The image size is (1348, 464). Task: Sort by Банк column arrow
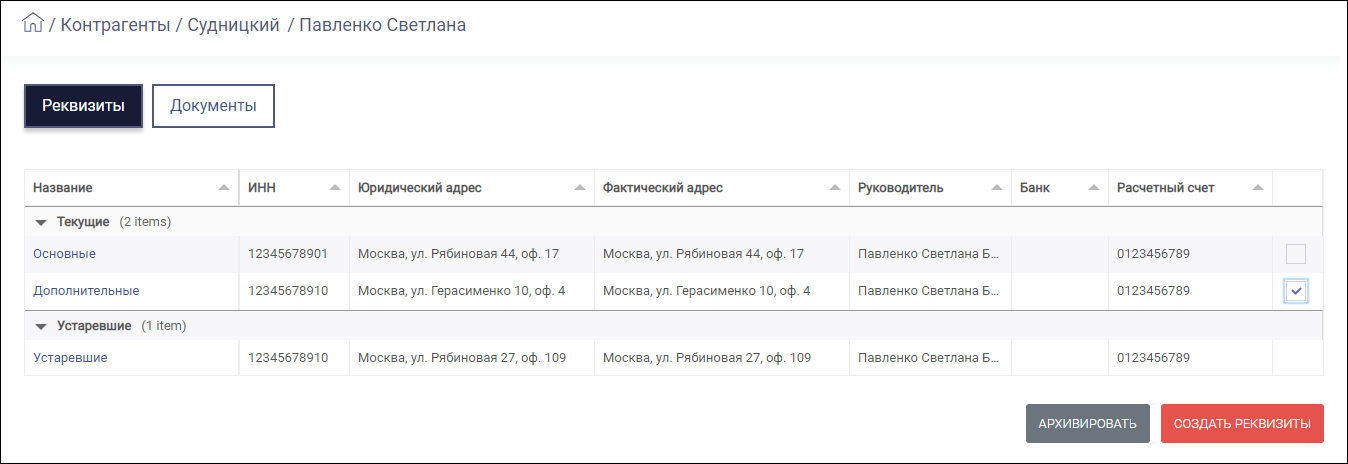tap(1093, 188)
